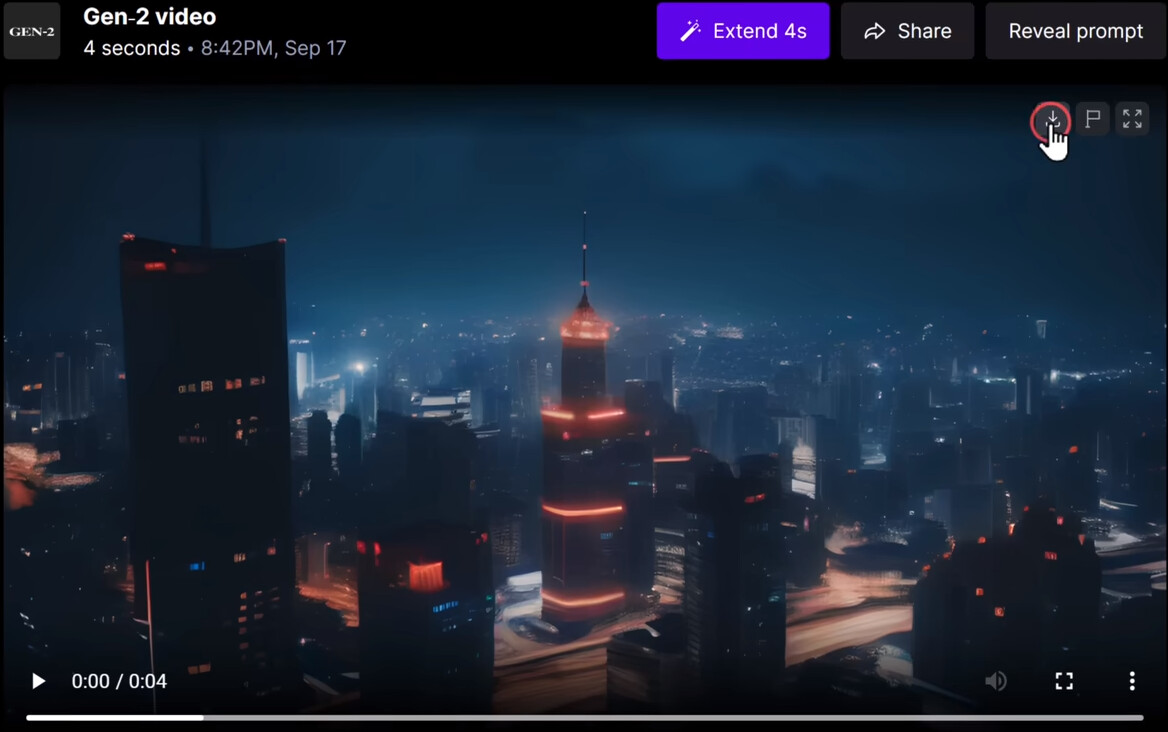Click the 4 seconds duration label
Viewport: 1168px width, 732px height.
[x=132, y=48]
